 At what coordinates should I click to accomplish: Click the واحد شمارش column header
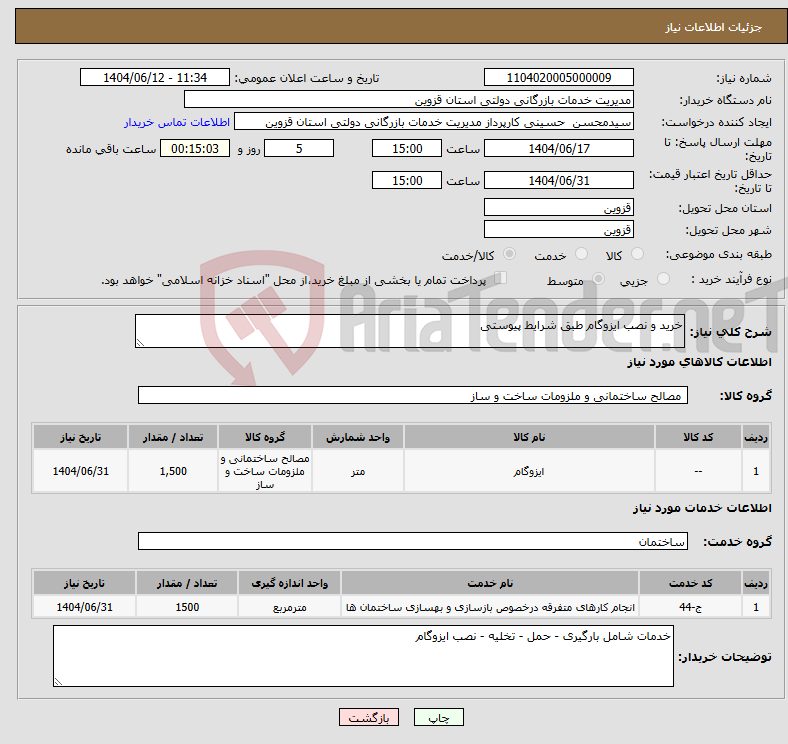(358, 437)
